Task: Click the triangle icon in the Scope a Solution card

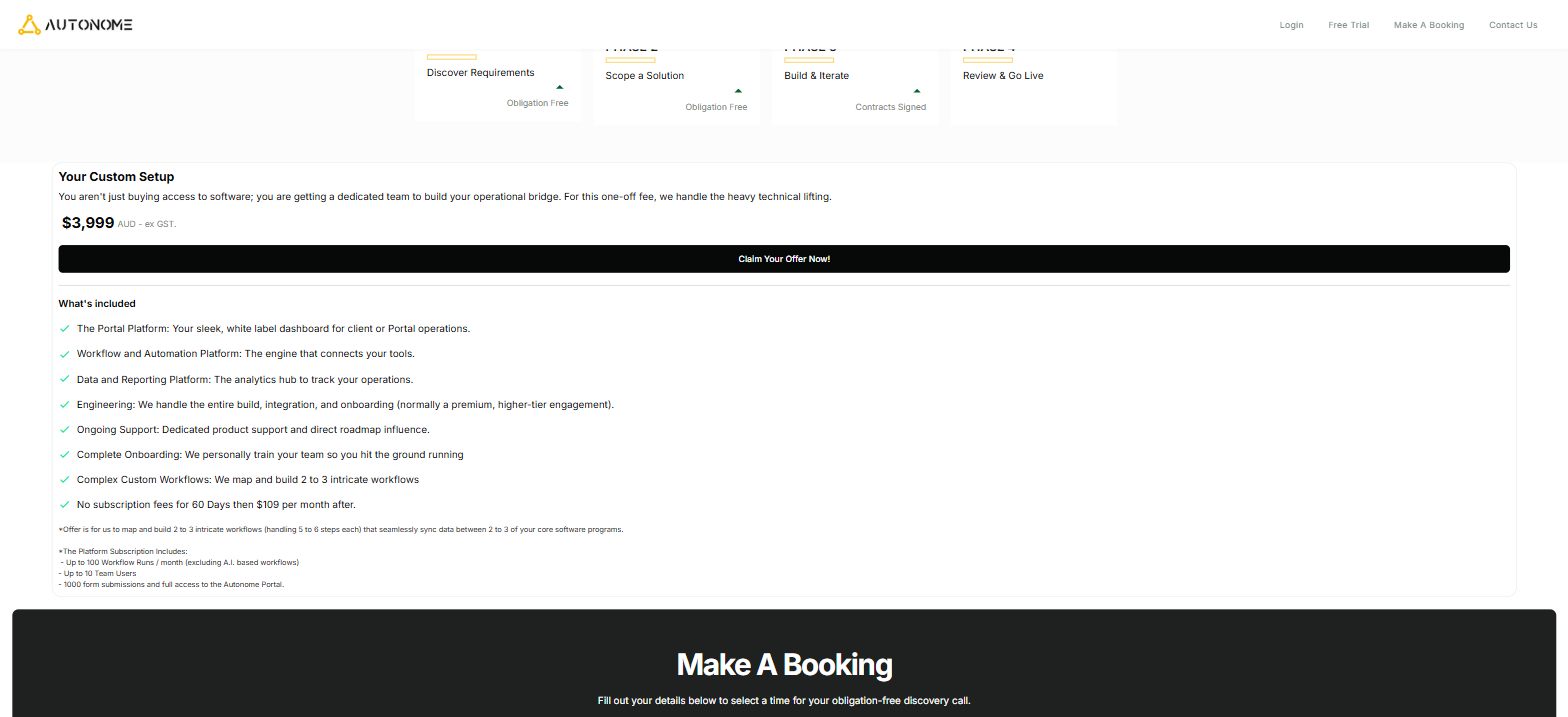Action: (738, 91)
